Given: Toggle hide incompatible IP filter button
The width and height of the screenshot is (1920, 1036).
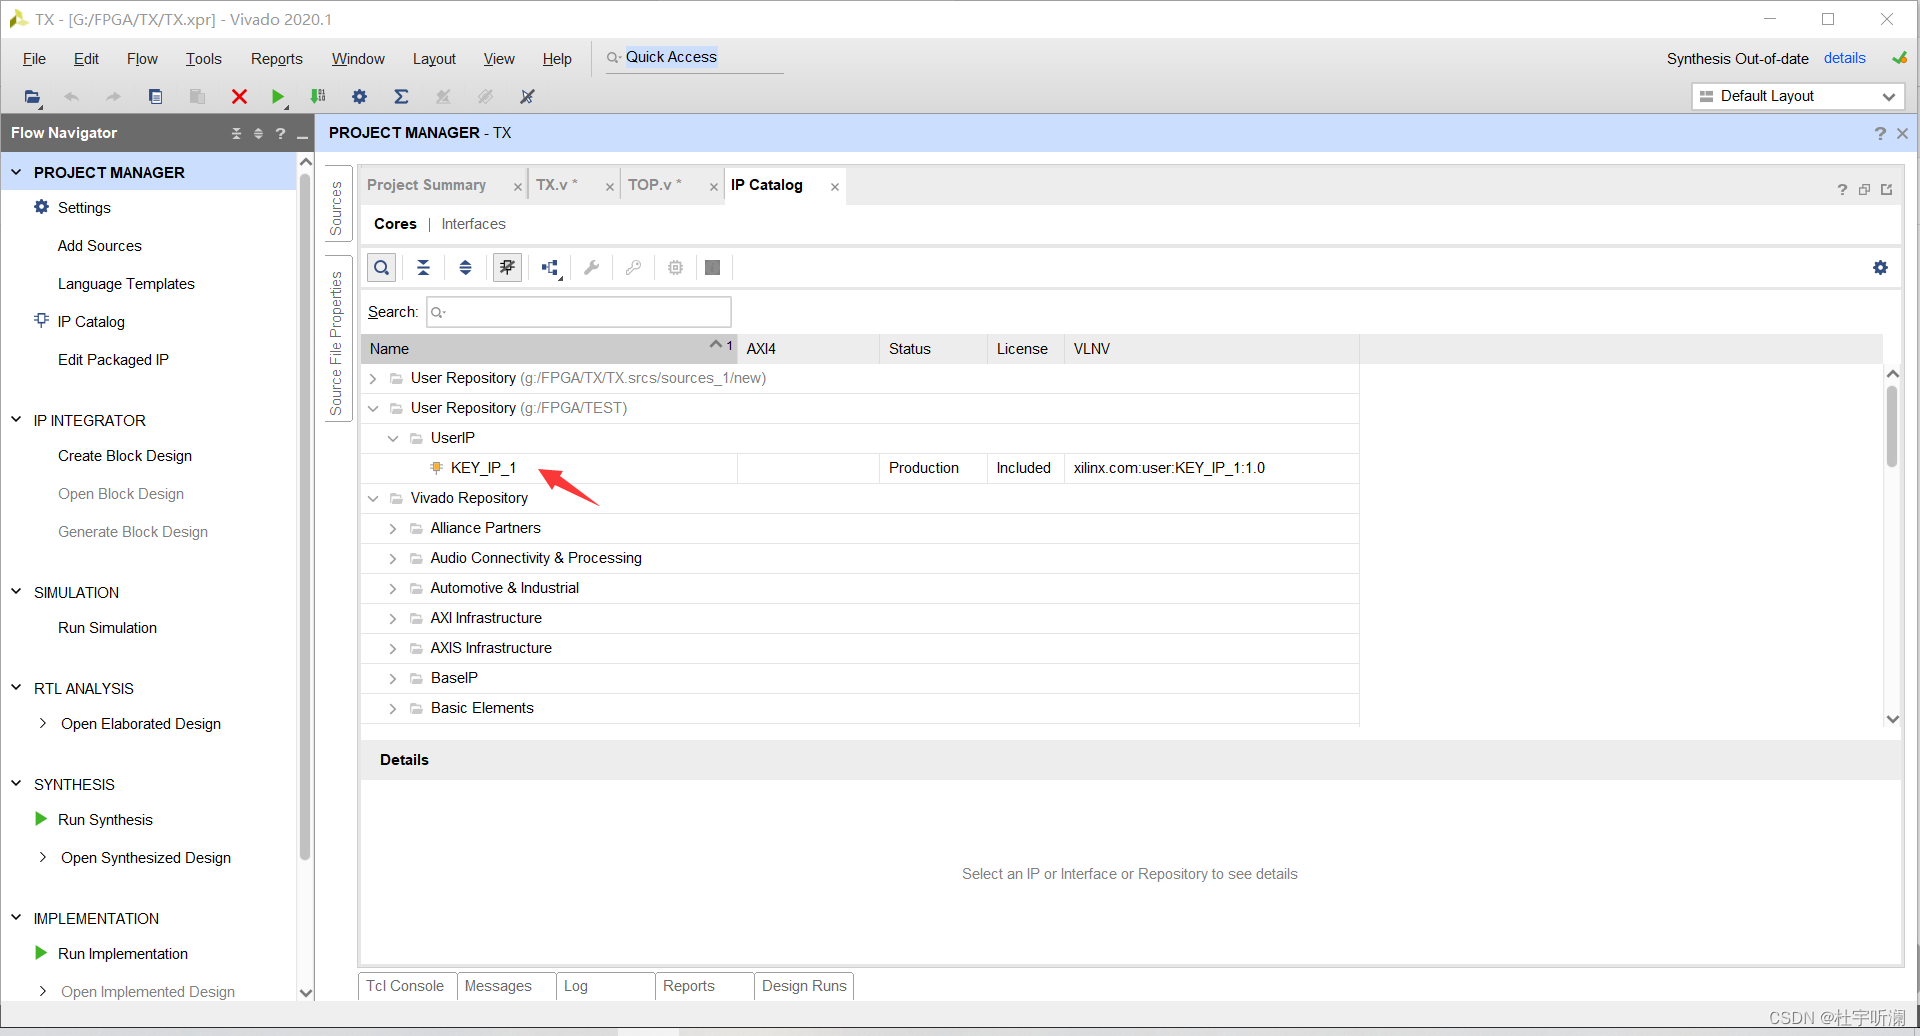Looking at the screenshot, I should pos(507,268).
